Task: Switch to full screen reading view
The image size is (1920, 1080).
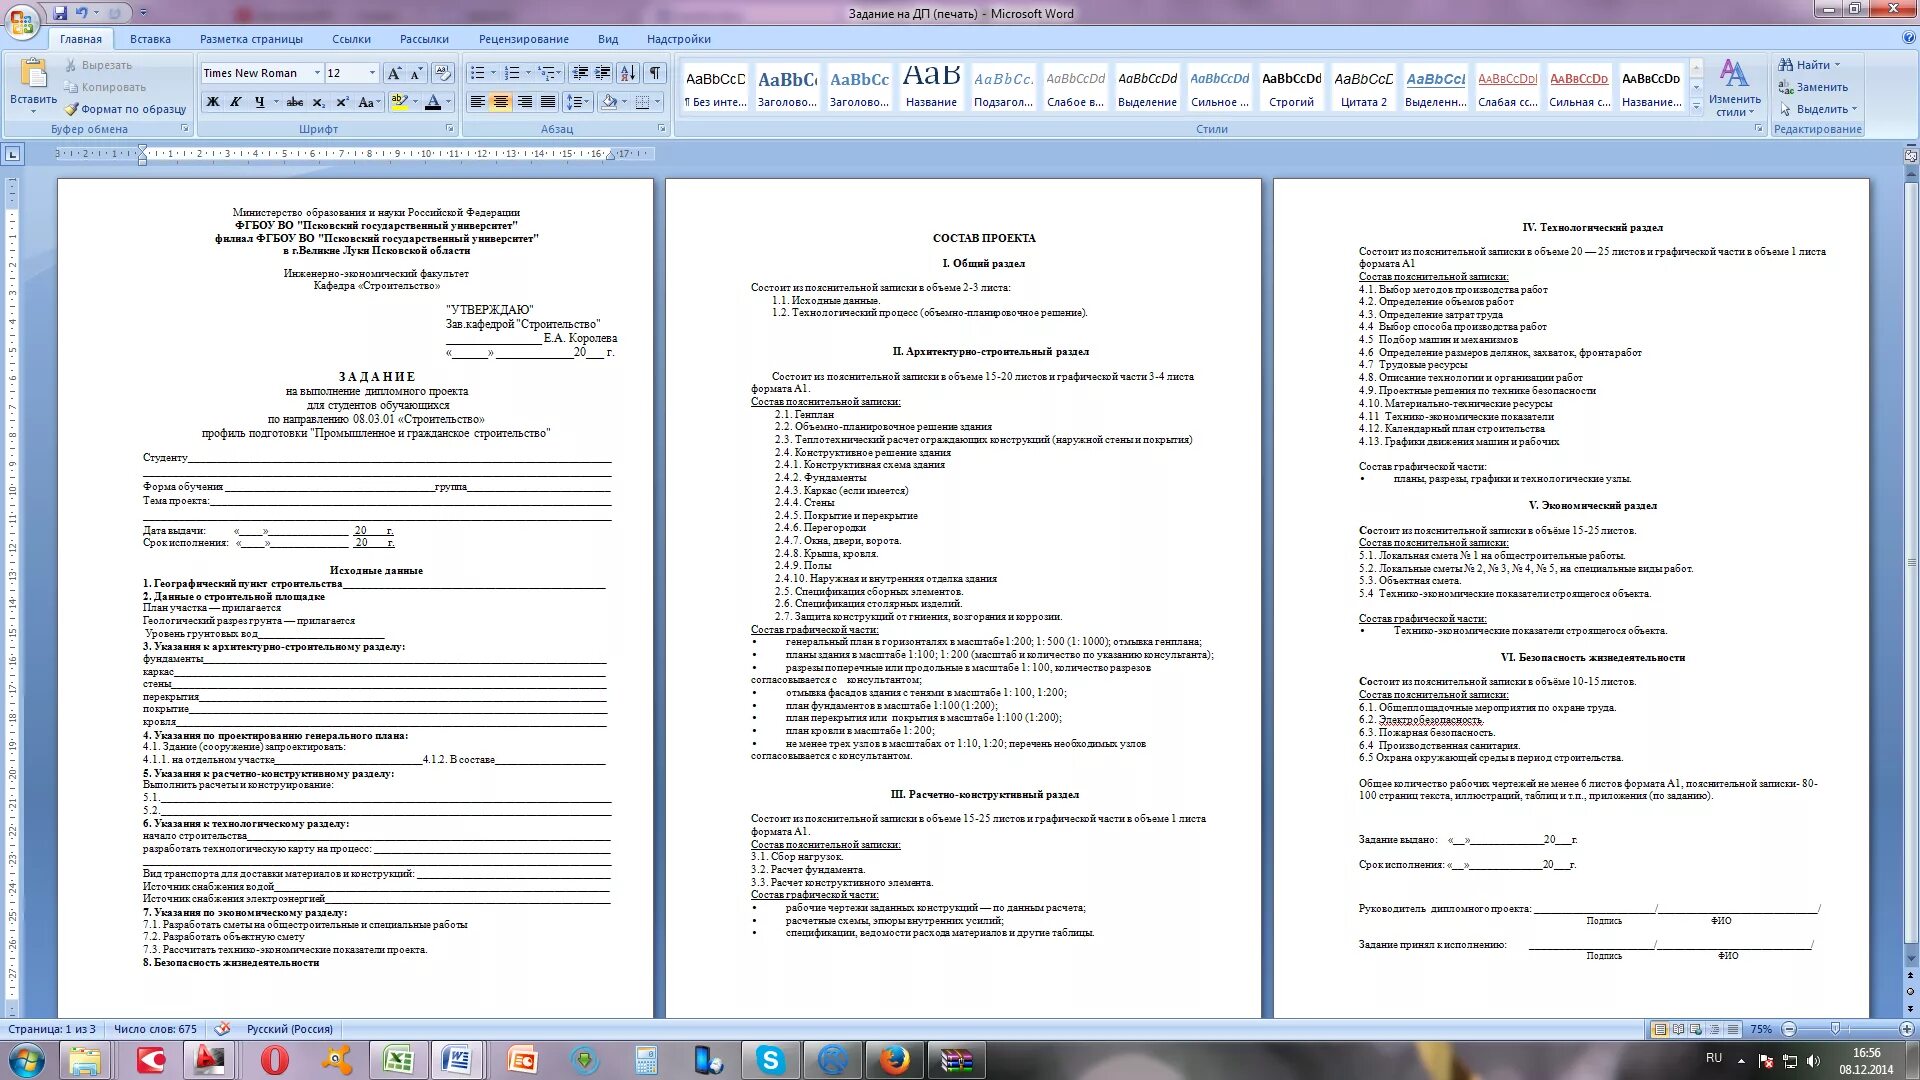Action: tap(1679, 1029)
